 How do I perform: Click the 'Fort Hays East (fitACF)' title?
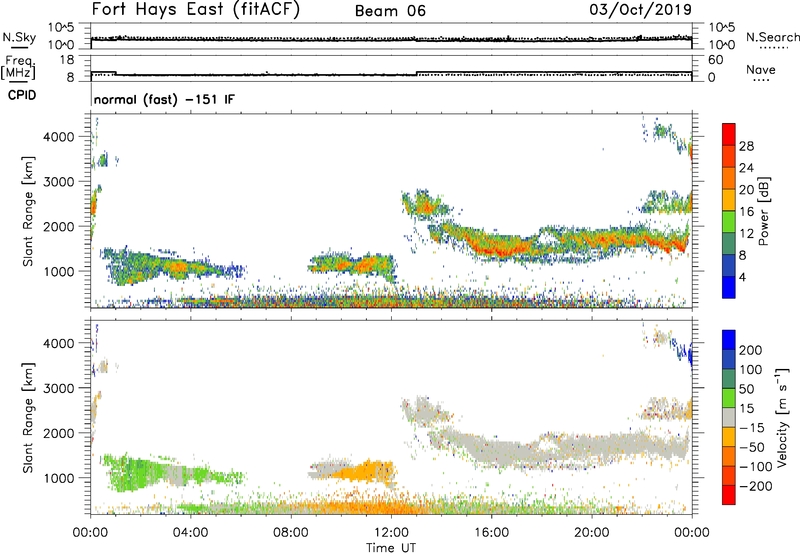(195, 9)
